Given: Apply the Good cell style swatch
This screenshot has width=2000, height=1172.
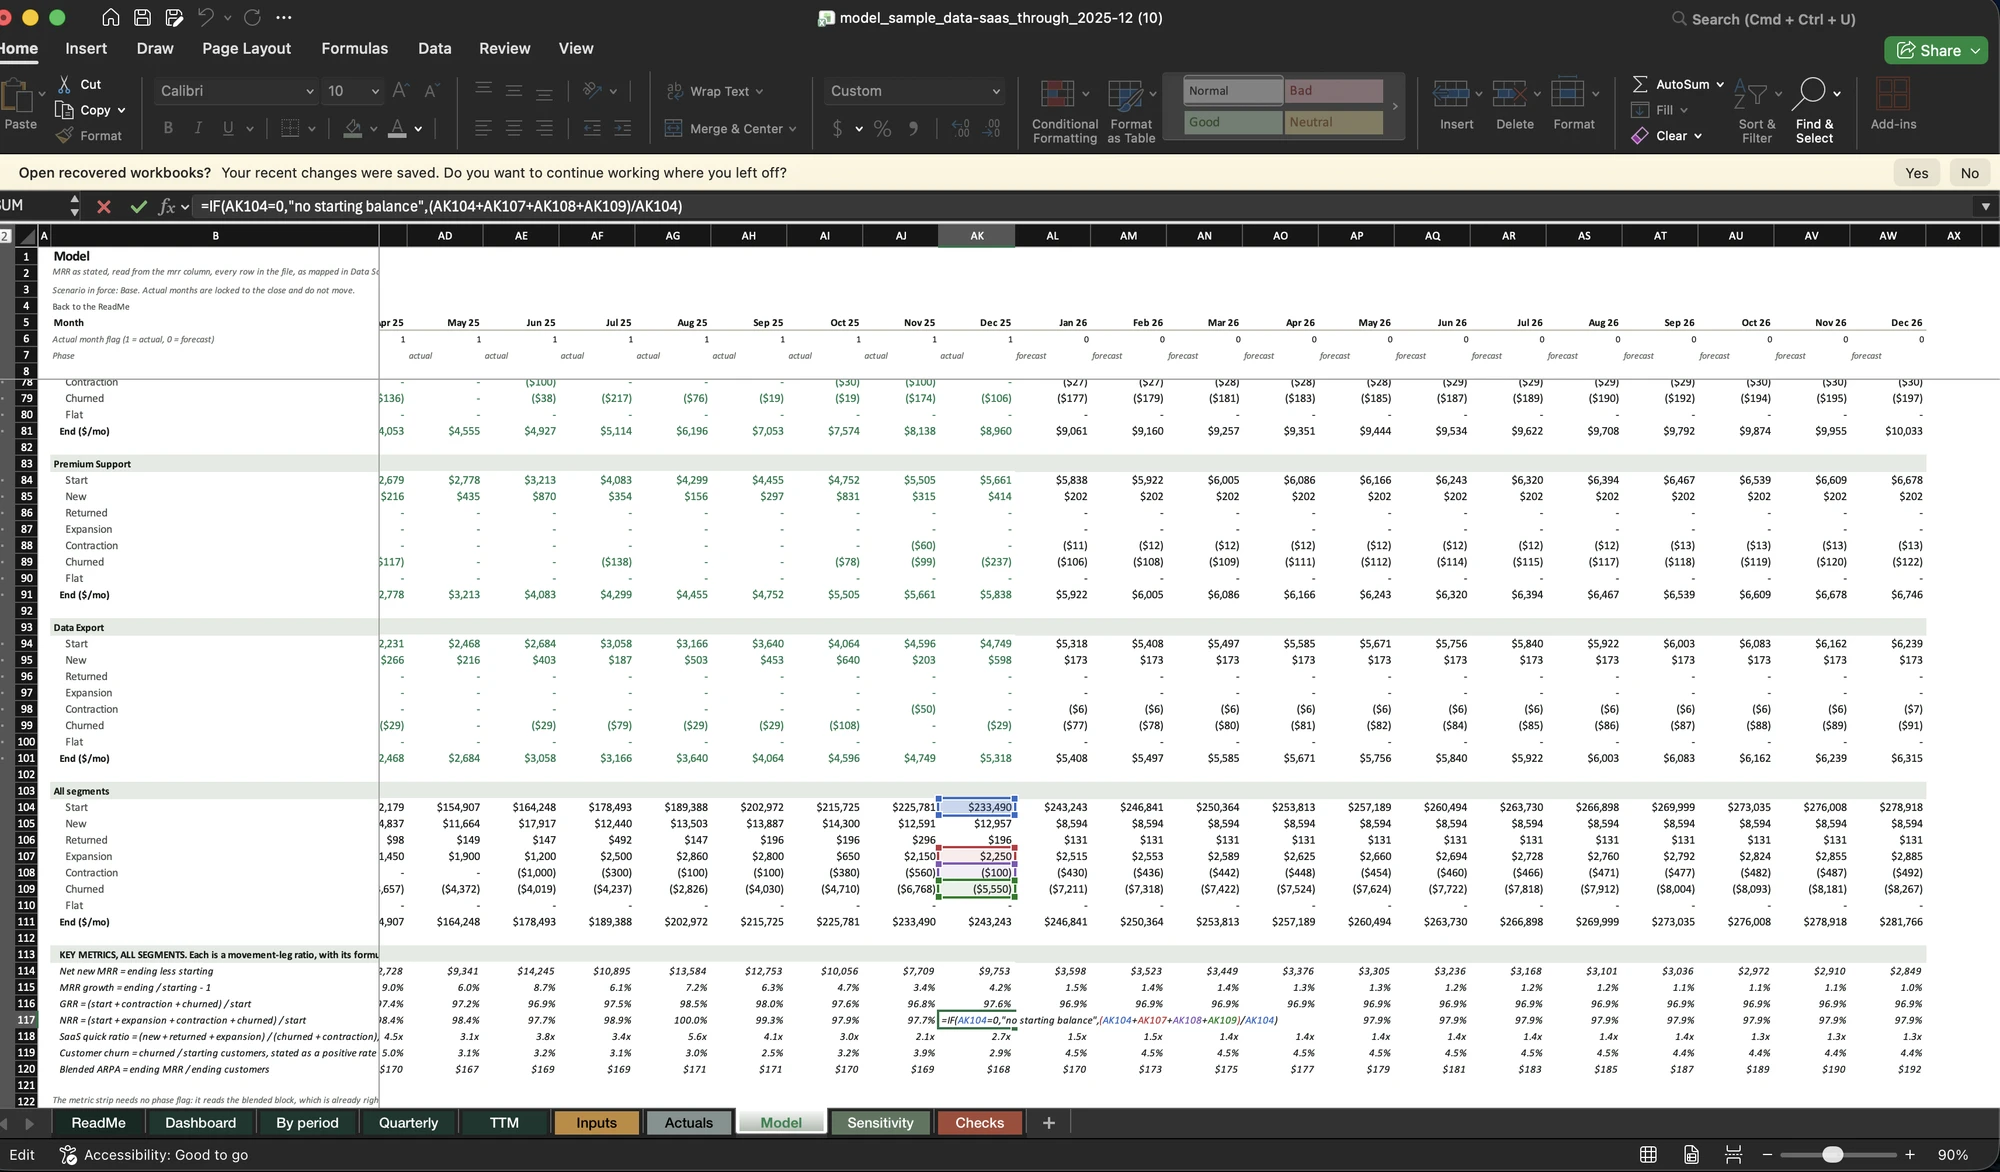Looking at the screenshot, I should coord(1233,122).
